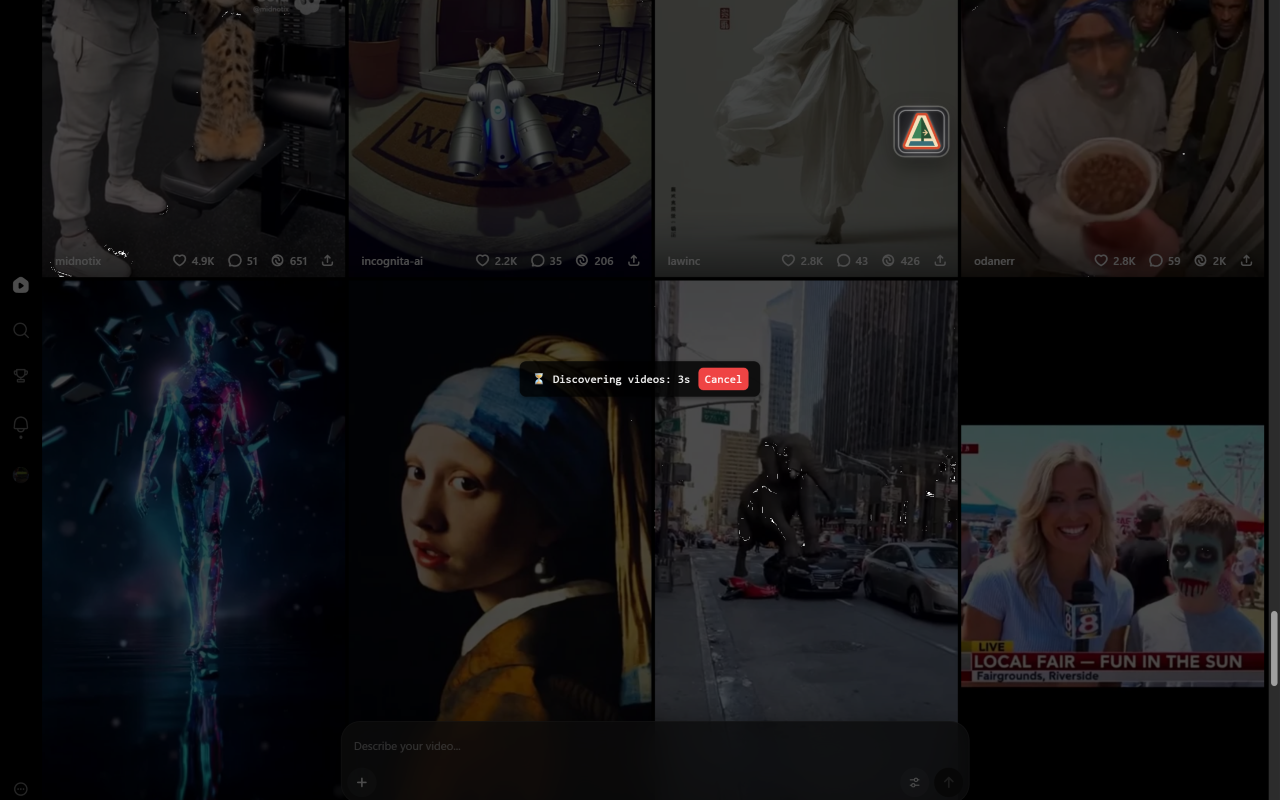The height and width of the screenshot is (800, 1280).
Task: Open incognita-ai's profile from their username
Action: (x=392, y=260)
